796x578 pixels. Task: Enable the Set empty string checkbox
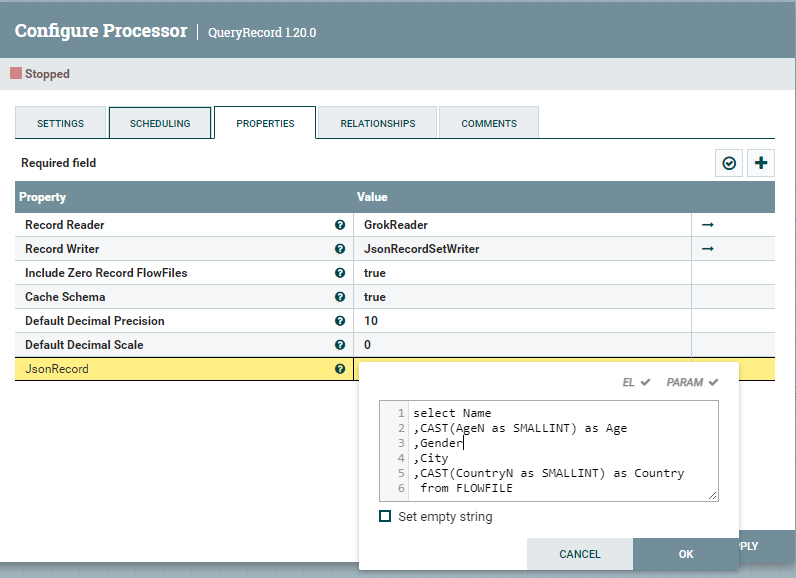[385, 517]
